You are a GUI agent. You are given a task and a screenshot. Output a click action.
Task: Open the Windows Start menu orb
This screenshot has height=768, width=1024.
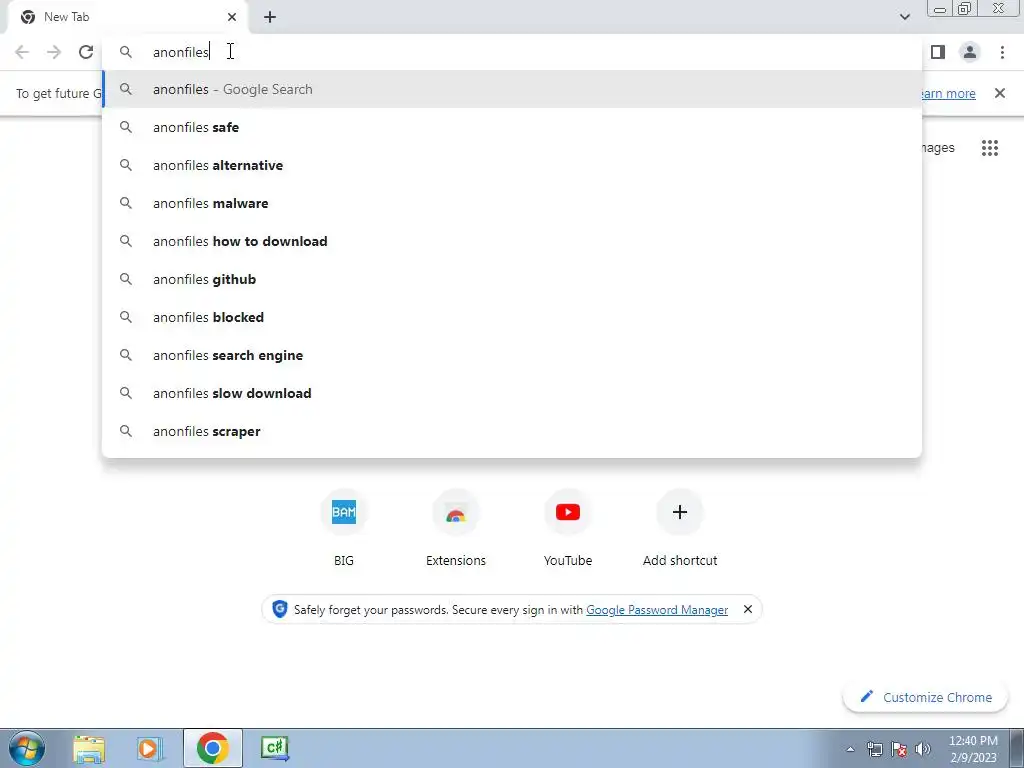tap(27, 748)
